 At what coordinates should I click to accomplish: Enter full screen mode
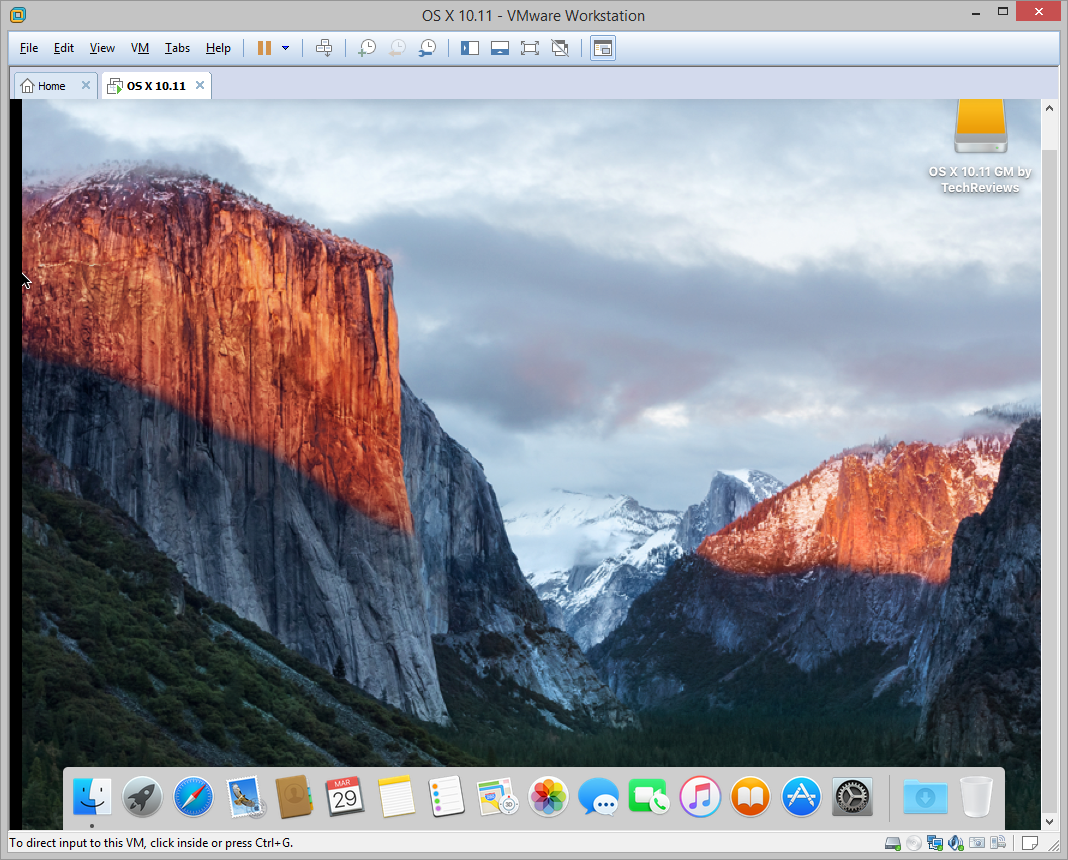[x=530, y=48]
